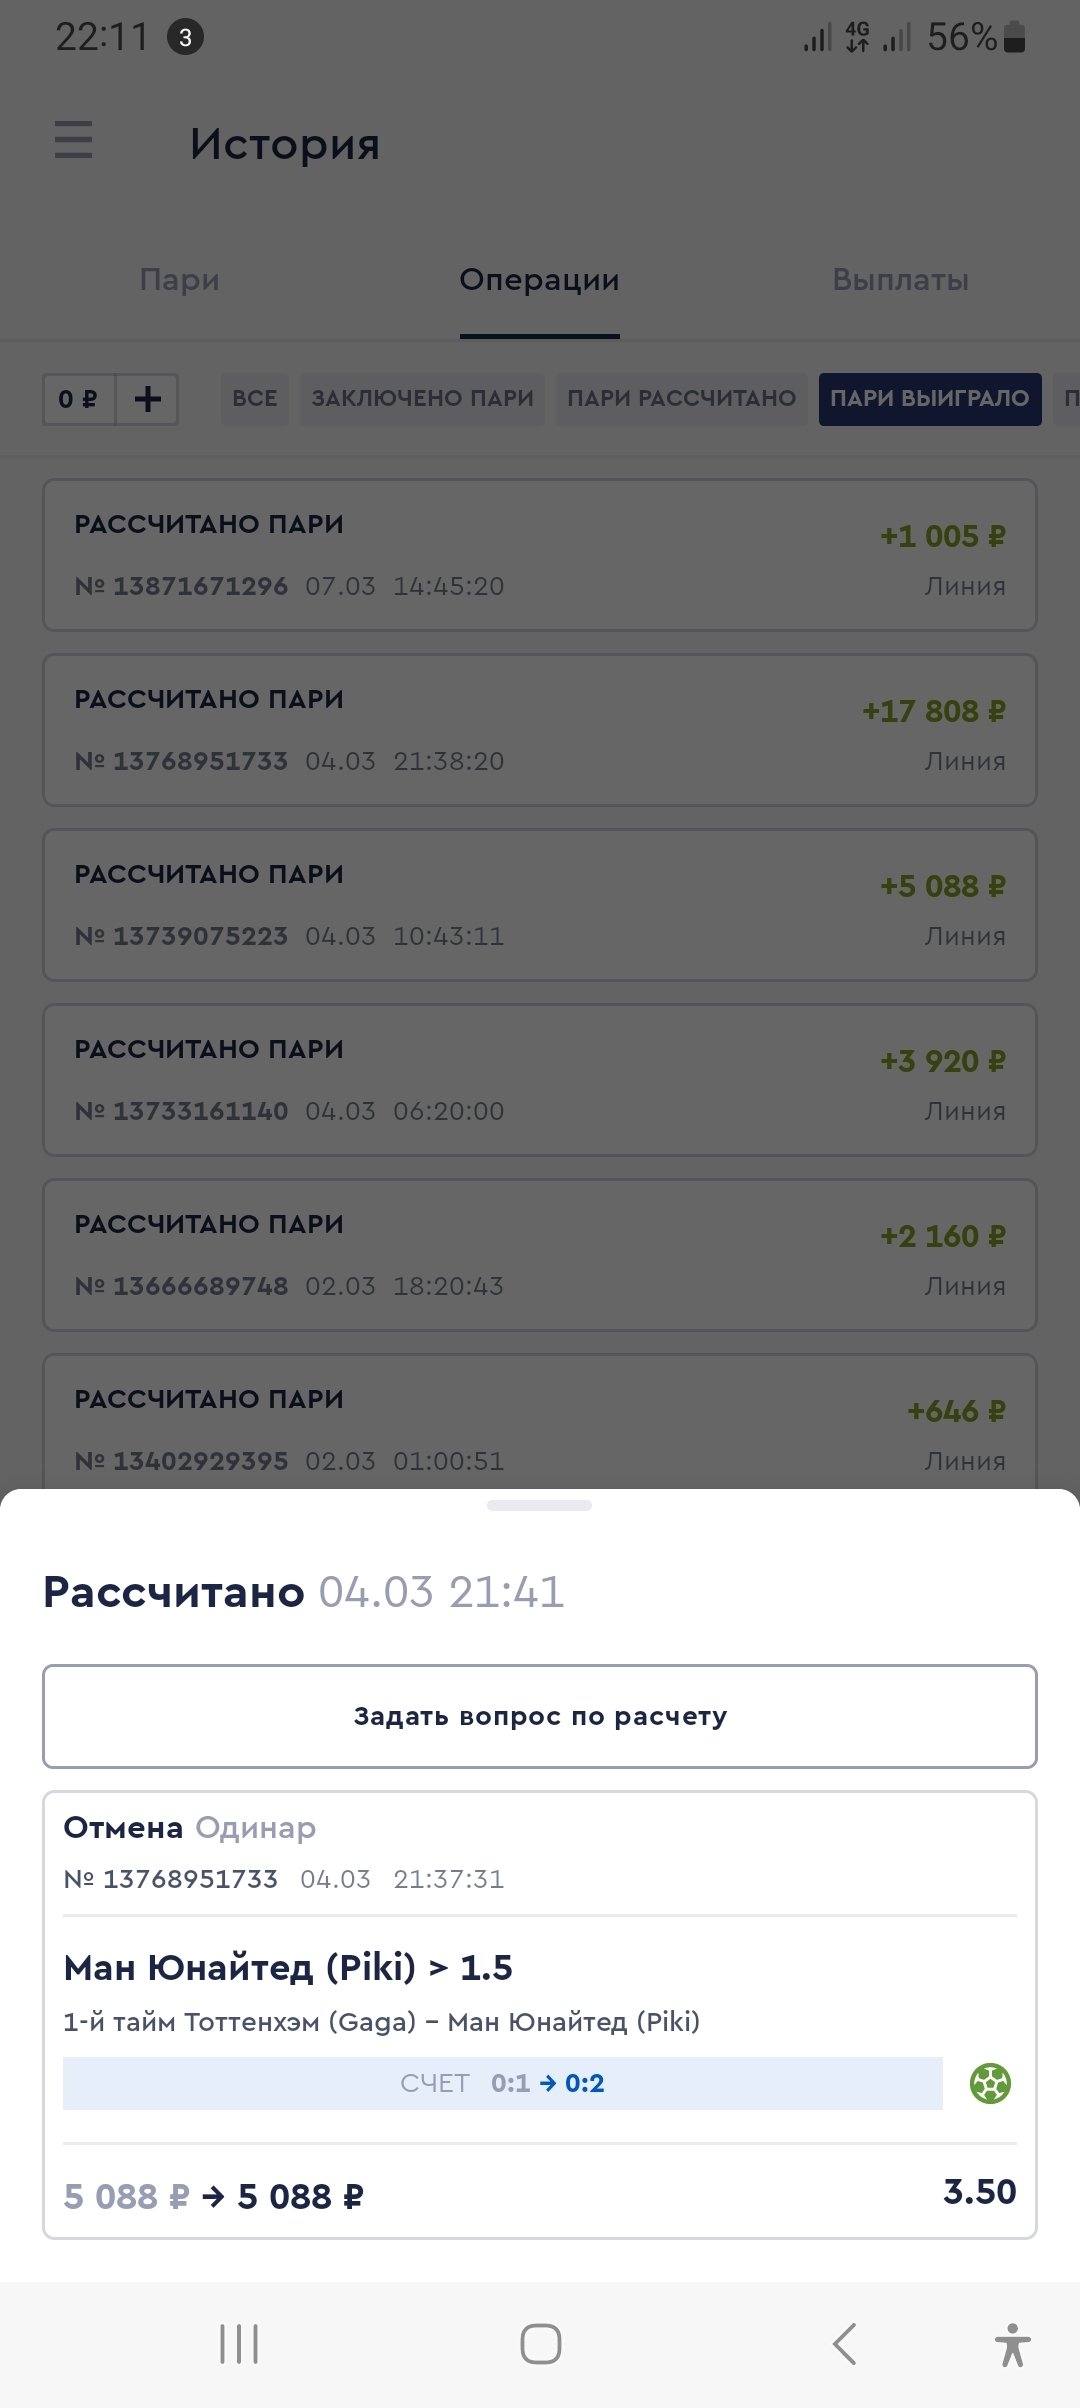Tap Задать вопрос по расчету button
The width and height of the screenshot is (1080, 2408).
(539, 1716)
